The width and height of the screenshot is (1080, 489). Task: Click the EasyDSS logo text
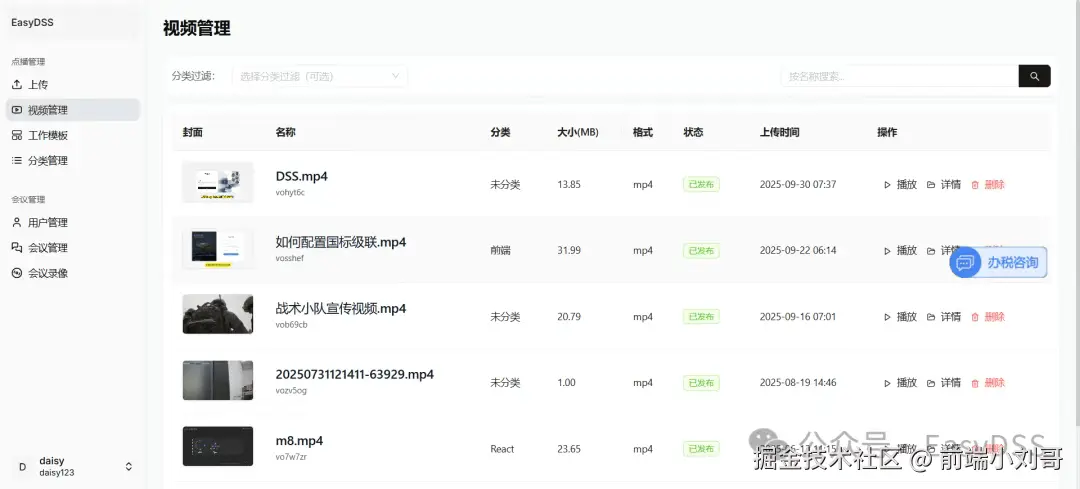(x=32, y=23)
